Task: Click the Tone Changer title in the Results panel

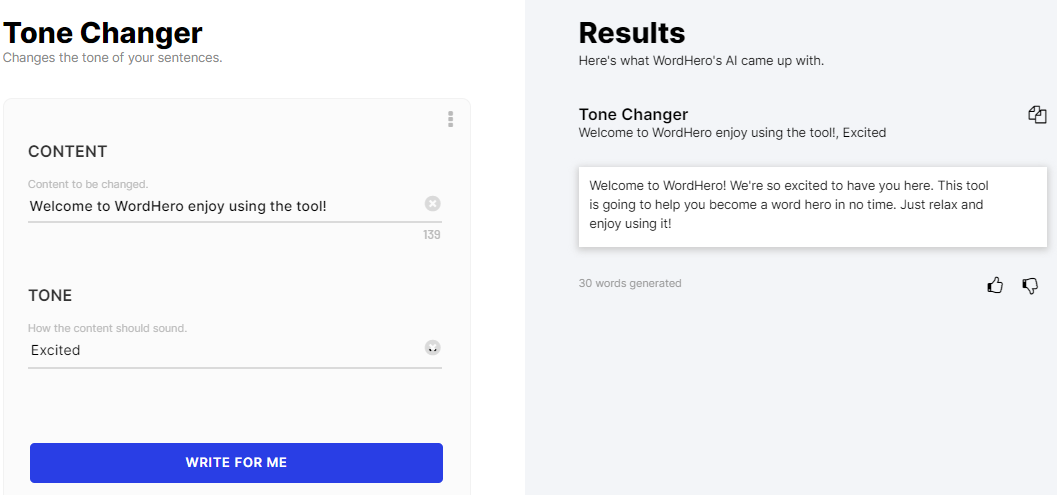Action: pyautogui.click(x=633, y=115)
